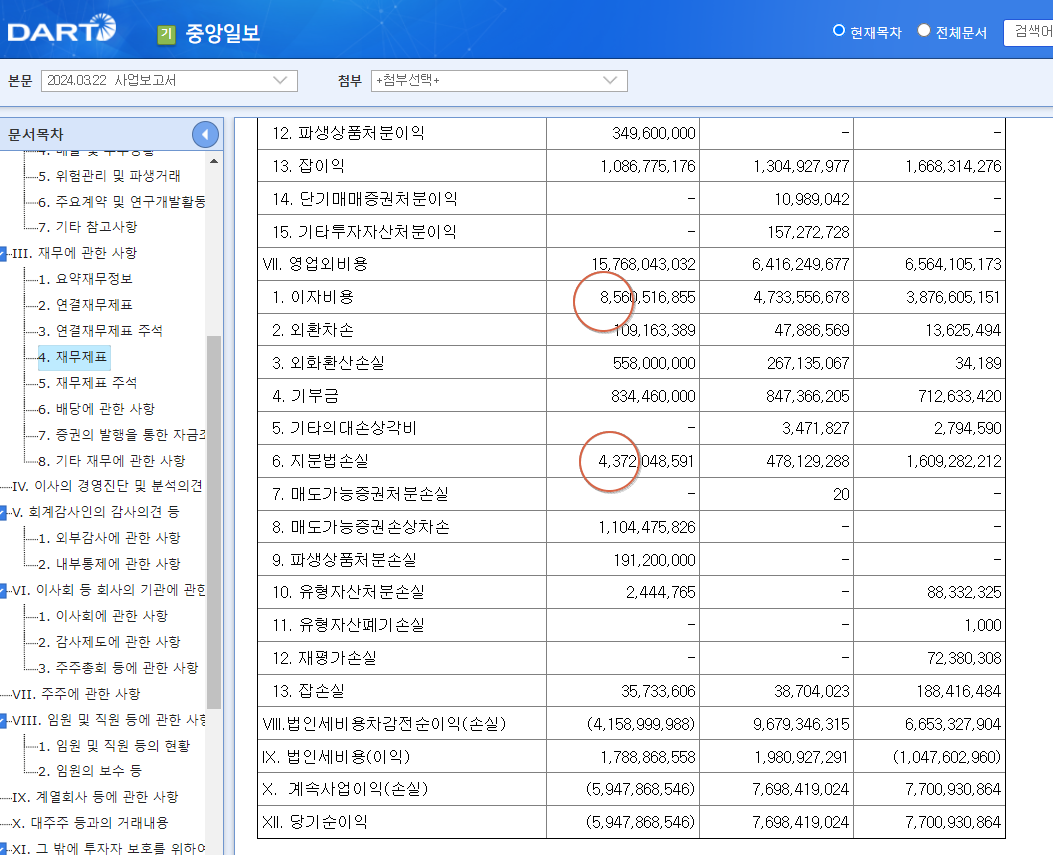Select the highlighted 4. 재무제표 item
Screen dimensions: 1053x855
(x=73, y=357)
